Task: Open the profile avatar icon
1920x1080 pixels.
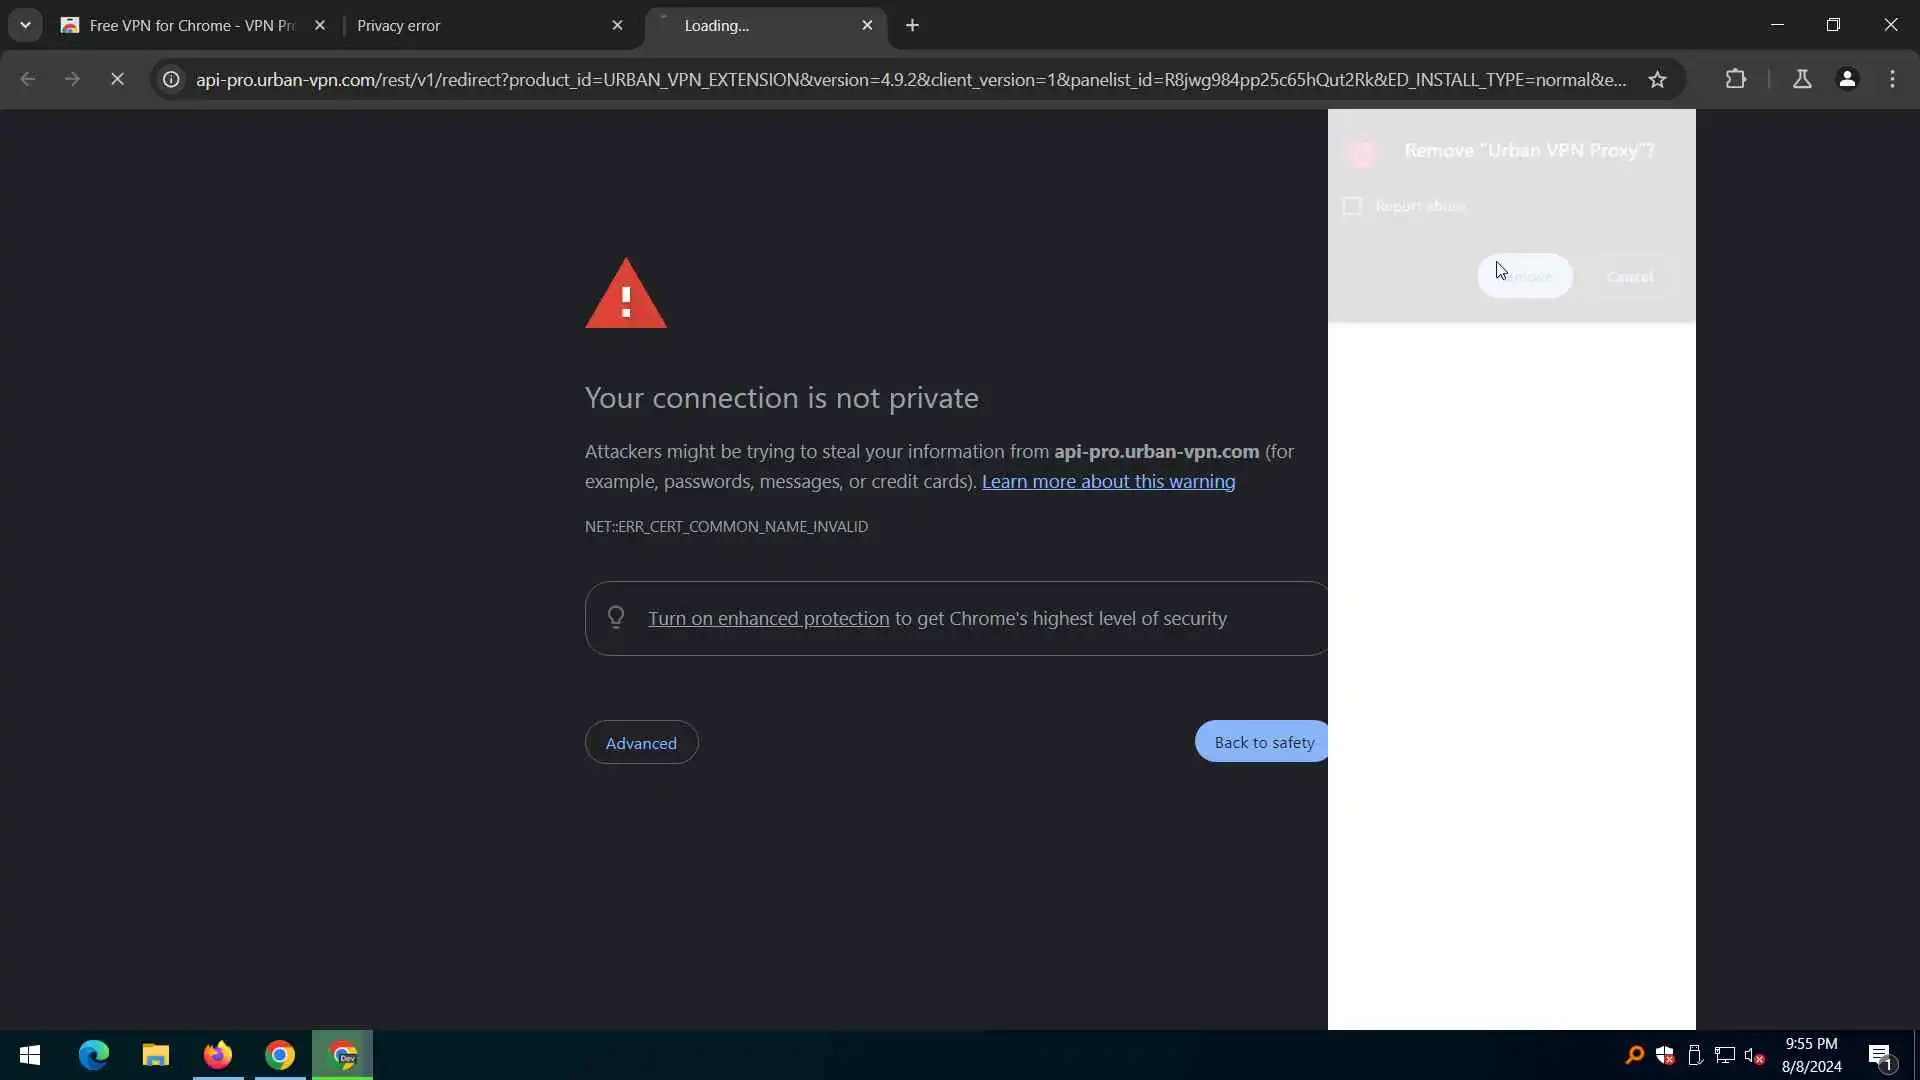Action: pyautogui.click(x=1847, y=79)
